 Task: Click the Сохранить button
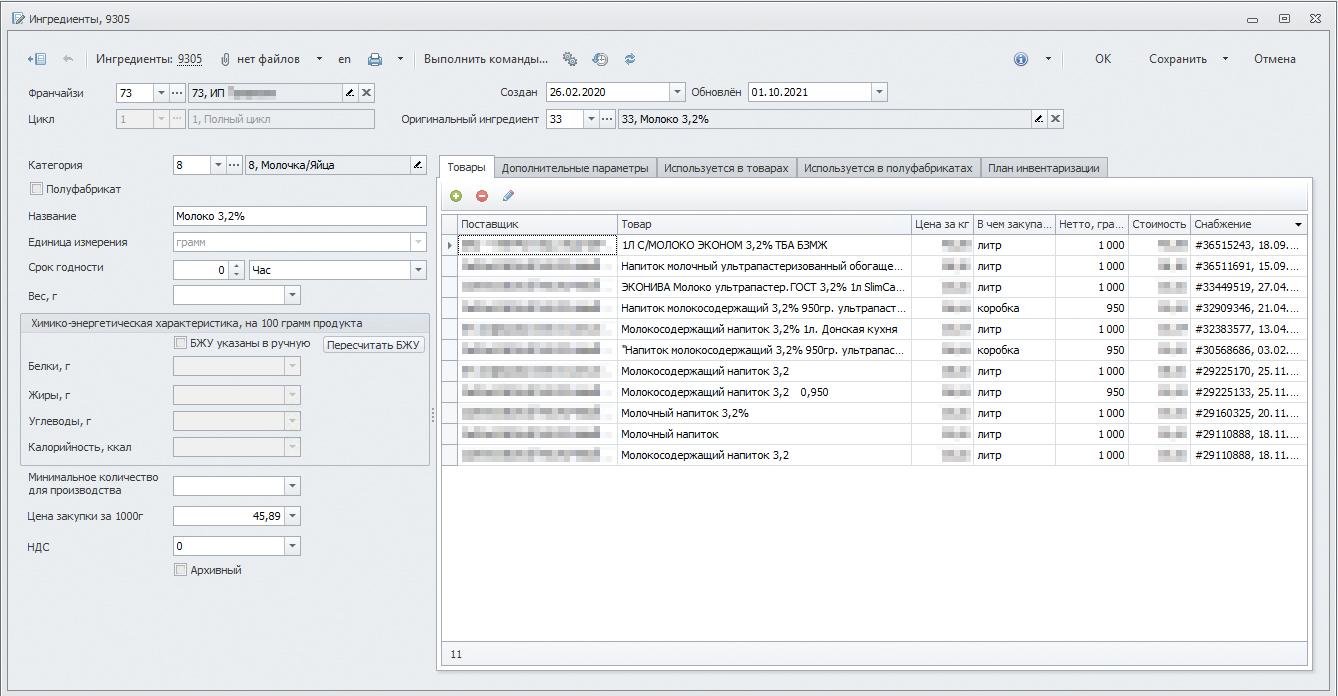pyautogui.click(x=1177, y=59)
